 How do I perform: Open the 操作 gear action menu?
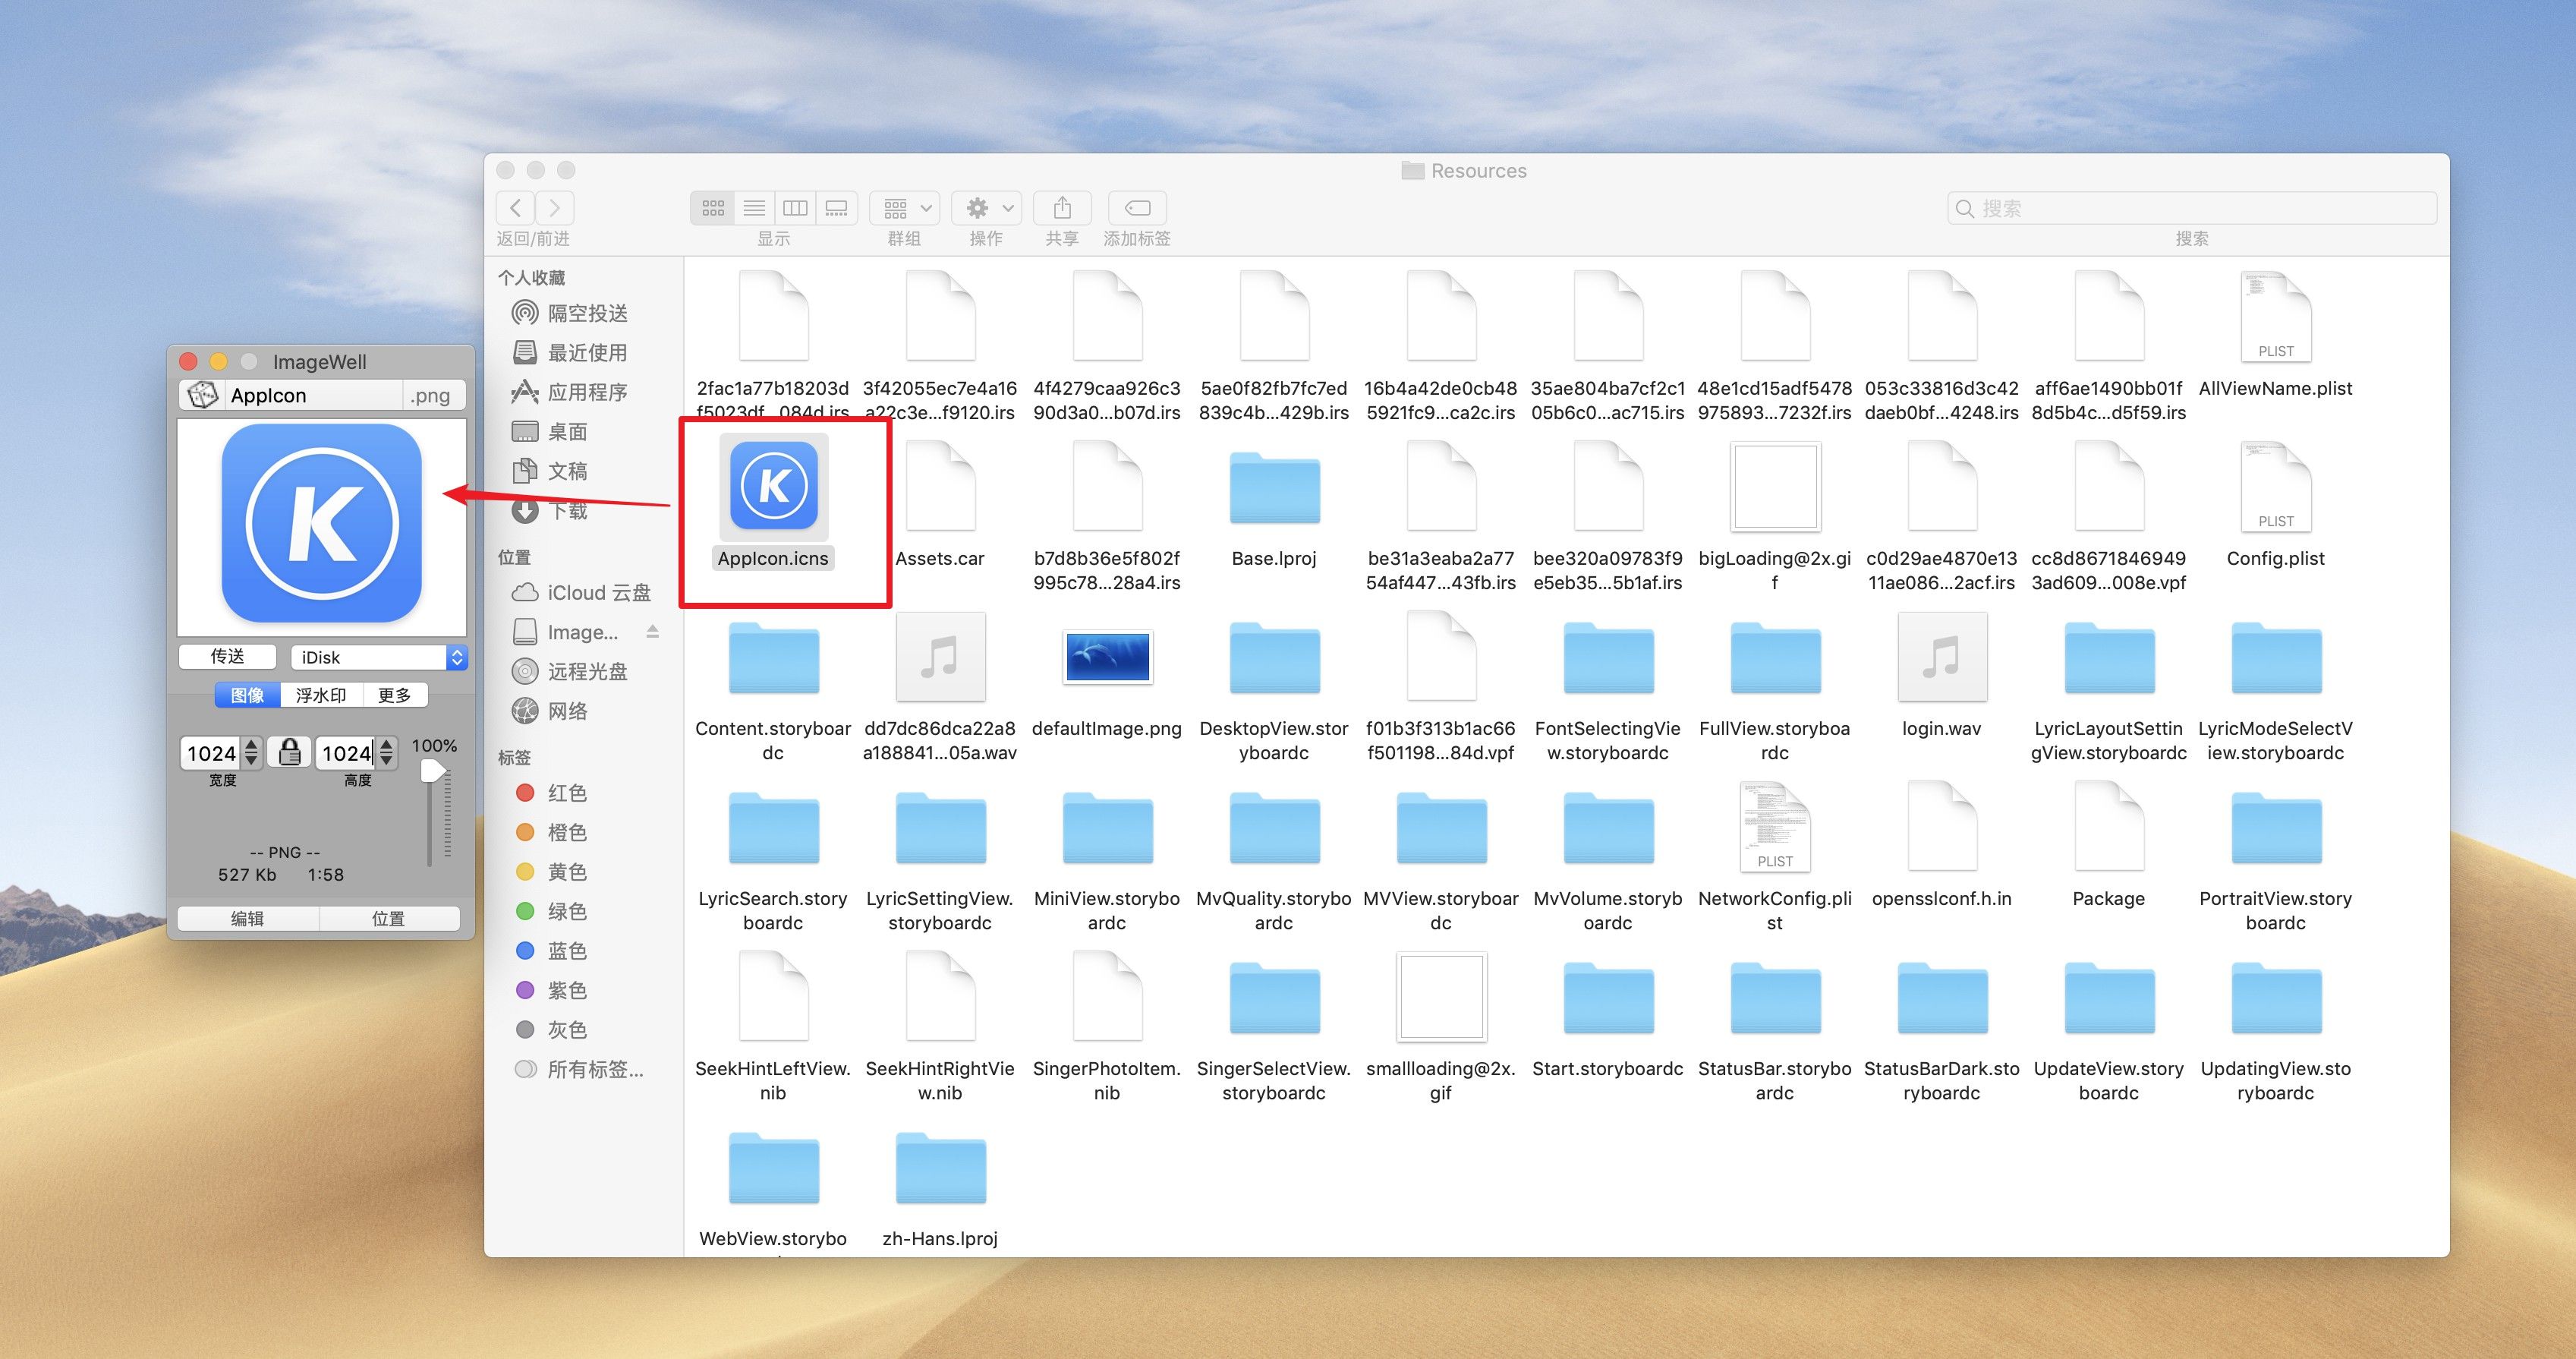(x=987, y=208)
